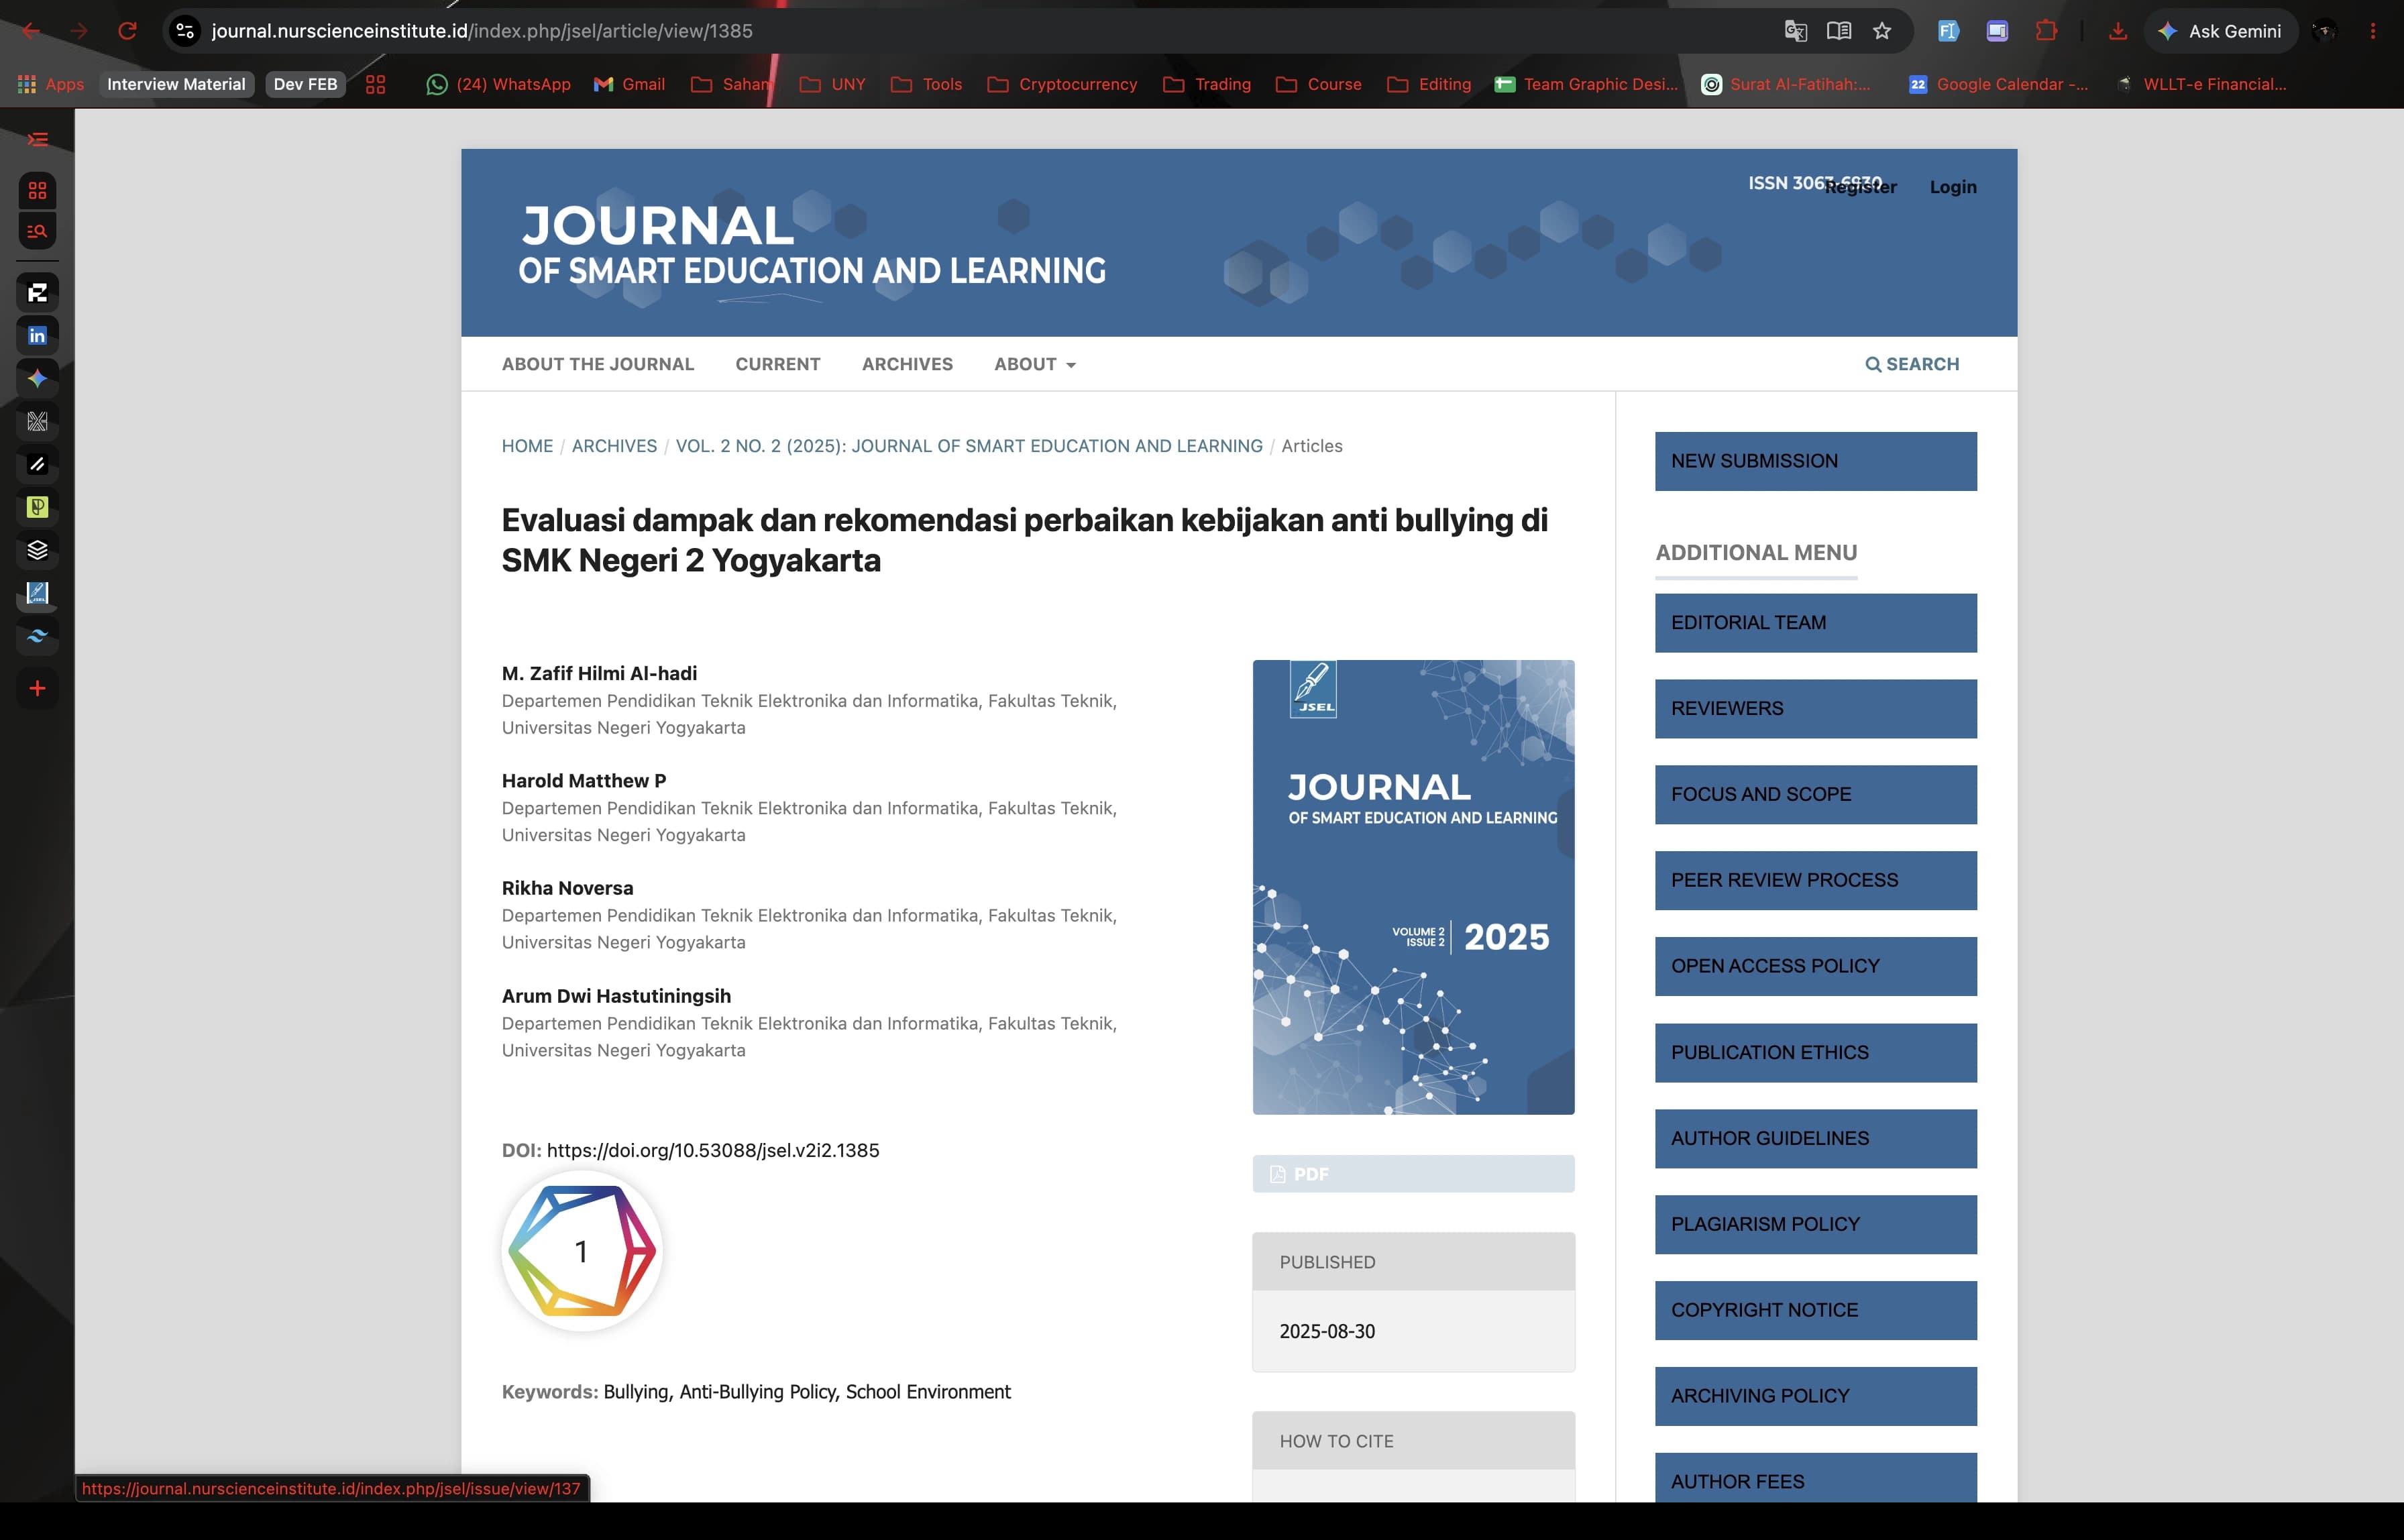Screen dimensions: 2404x1540
Task: Open the Google Translate icon in address bar
Action: coord(1795,31)
